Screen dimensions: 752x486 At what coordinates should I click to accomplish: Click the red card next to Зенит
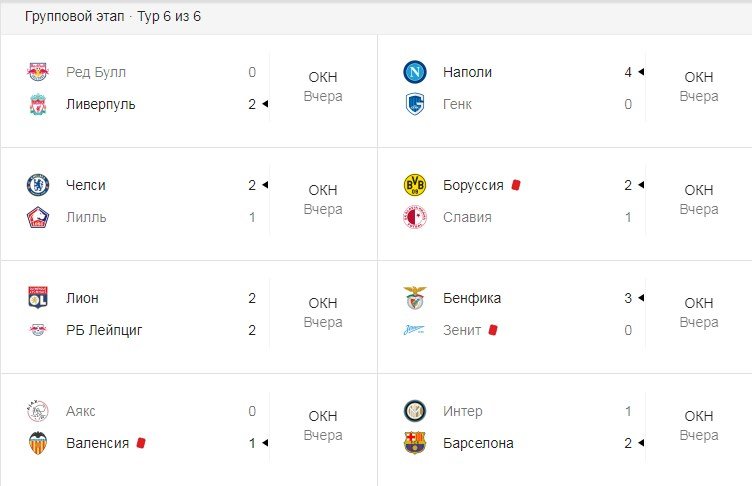point(493,330)
